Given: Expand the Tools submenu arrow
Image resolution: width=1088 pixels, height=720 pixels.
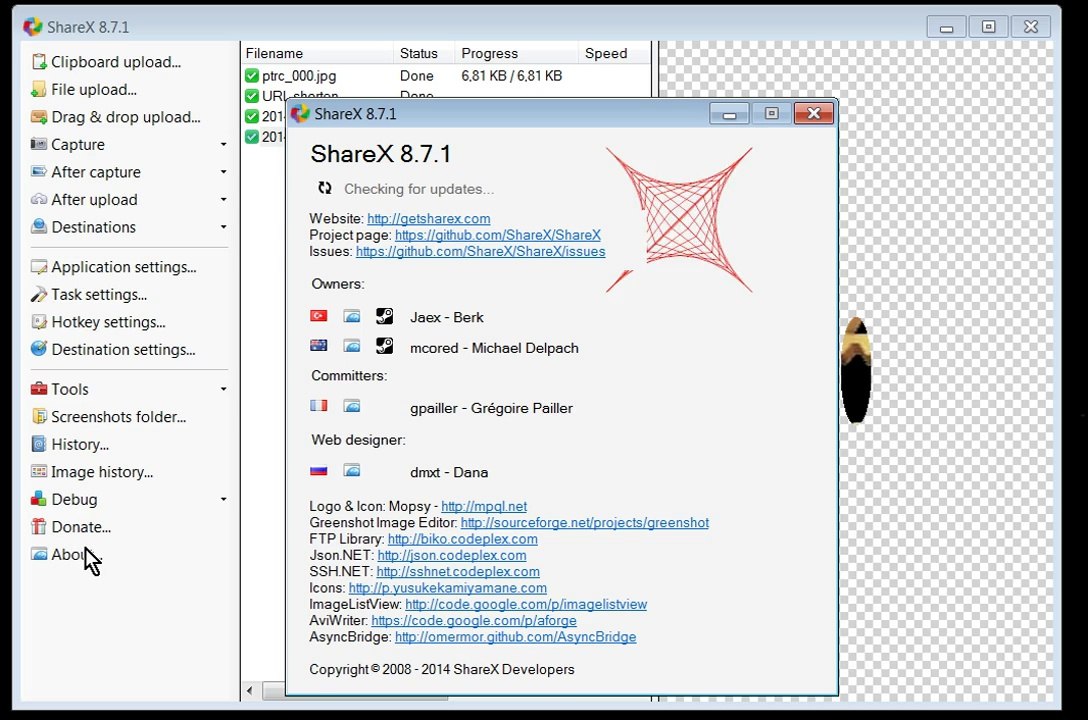Looking at the screenshot, I should pos(223,389).
